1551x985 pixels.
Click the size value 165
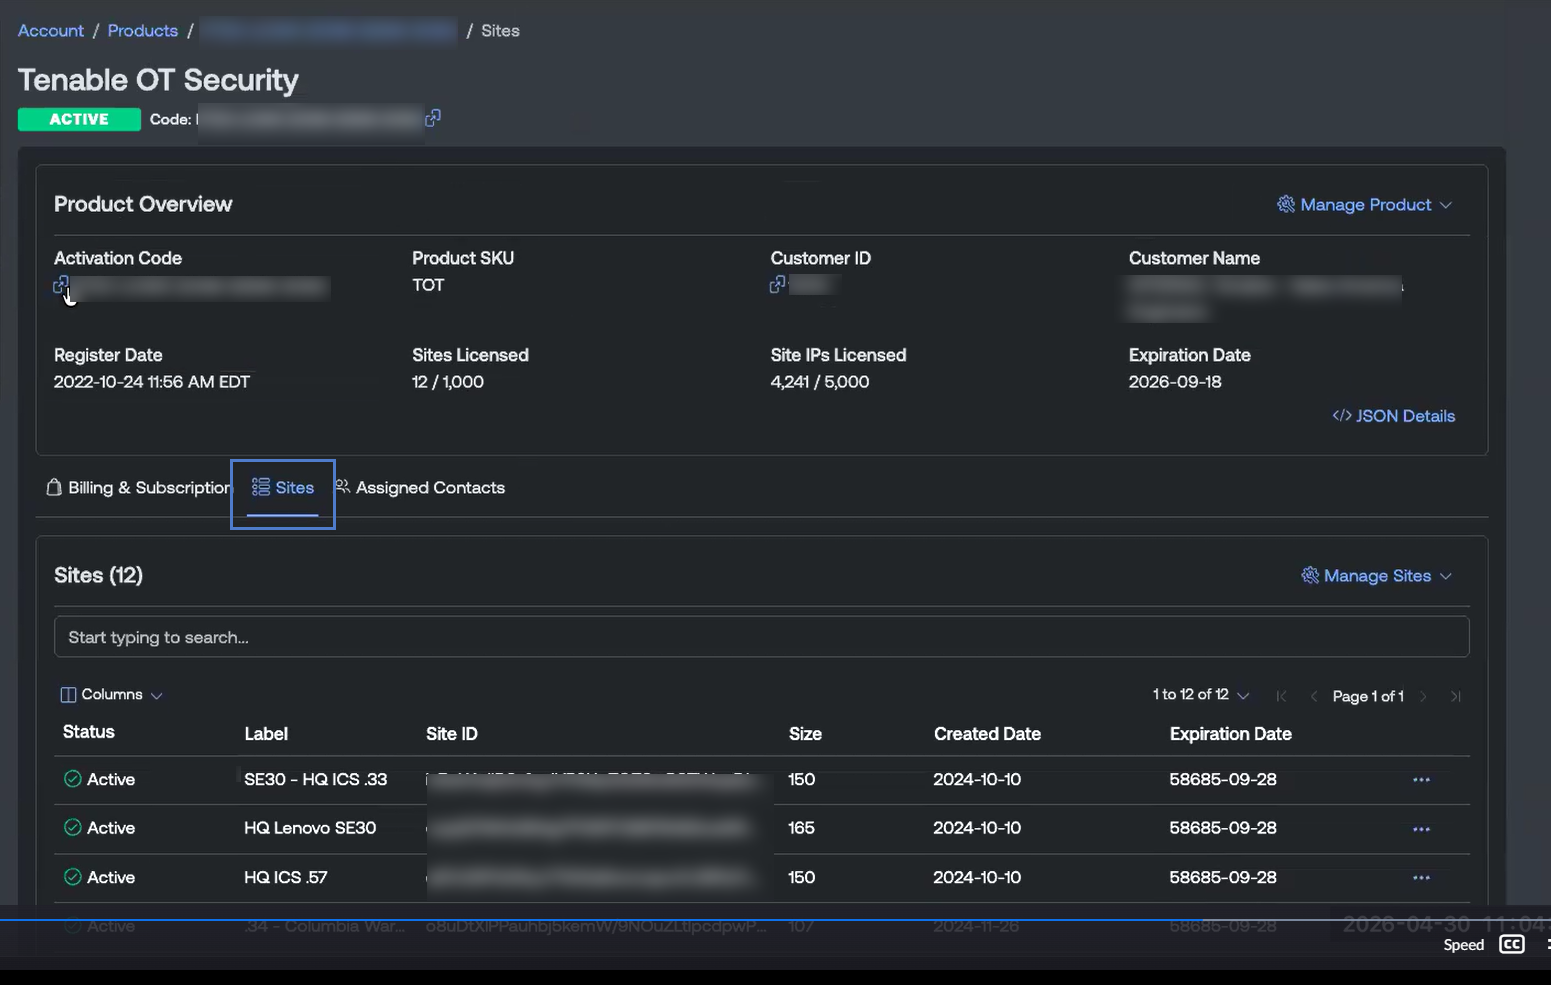(801, 828)
